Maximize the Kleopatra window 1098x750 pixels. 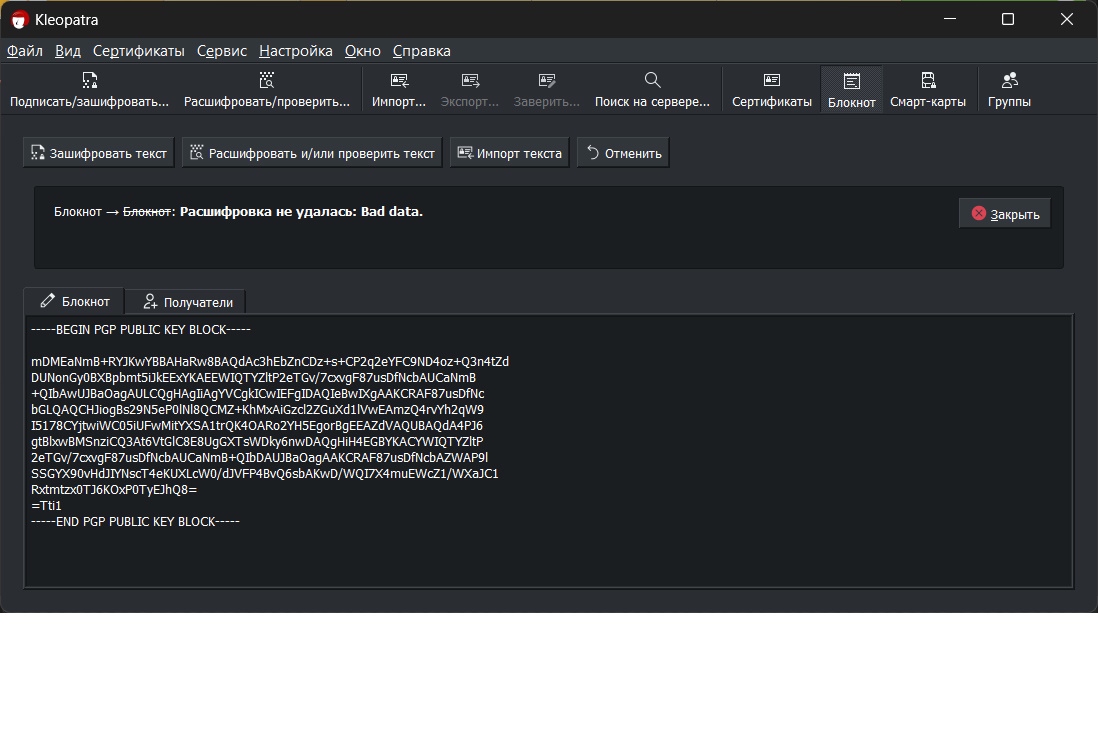[1008, 19]
